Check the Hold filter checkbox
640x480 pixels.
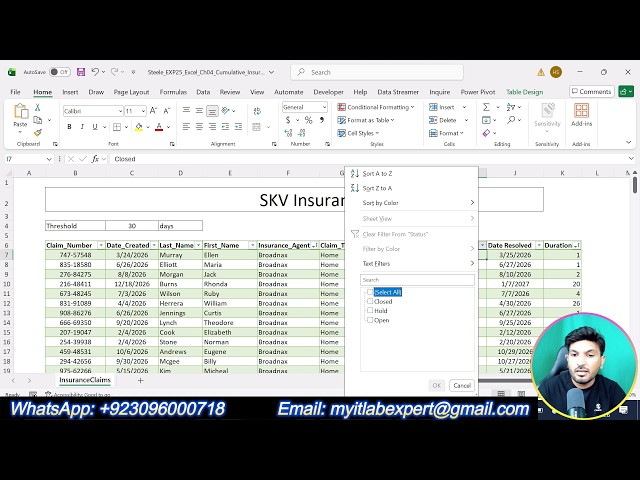(370, 311)
